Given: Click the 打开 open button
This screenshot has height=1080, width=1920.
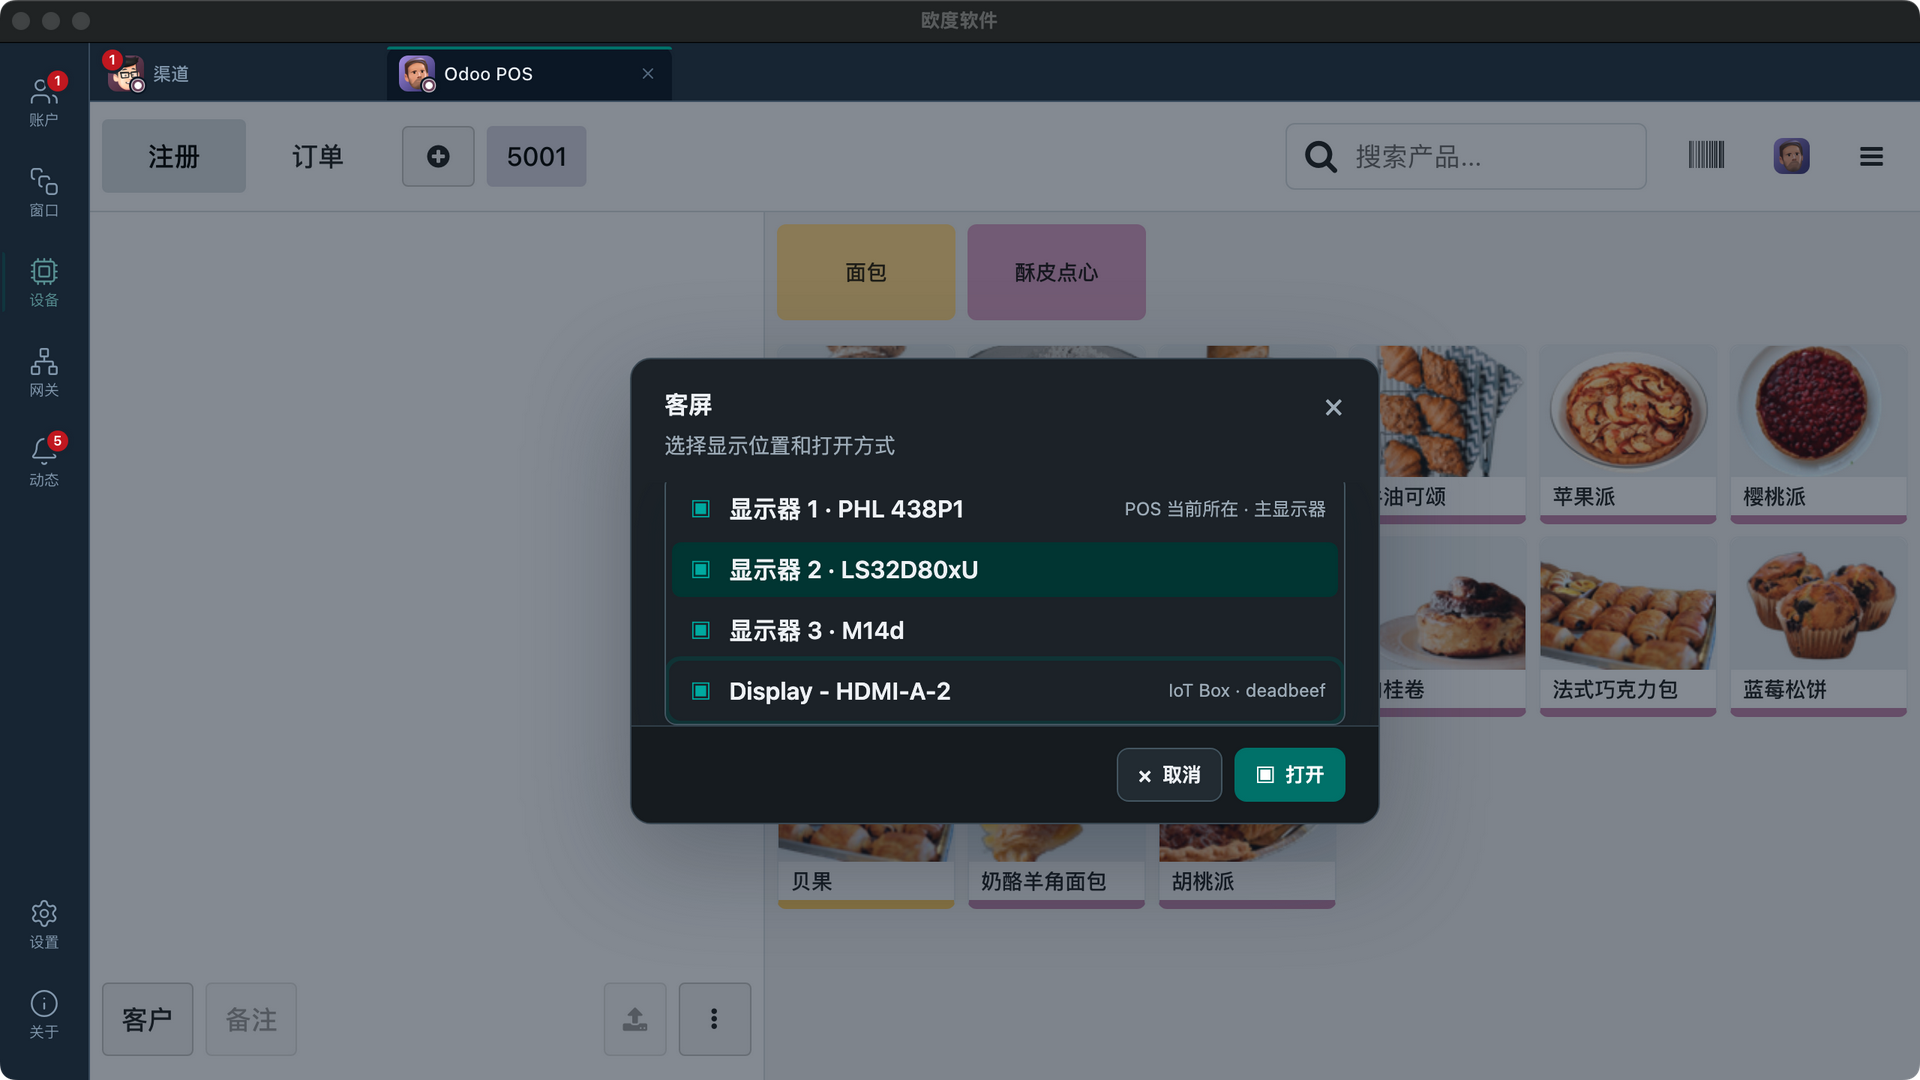Looking at the screenshot, I should click(x=1290, y=775).
